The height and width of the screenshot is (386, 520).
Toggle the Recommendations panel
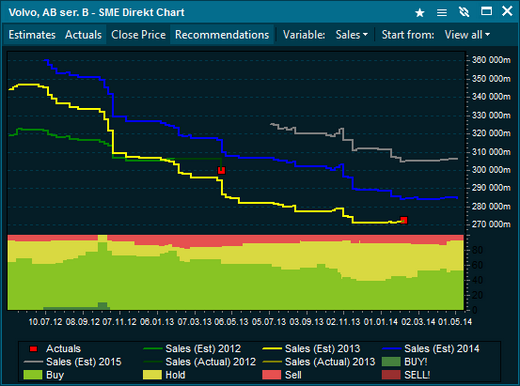pyautogui.click(x=222, y=35)
